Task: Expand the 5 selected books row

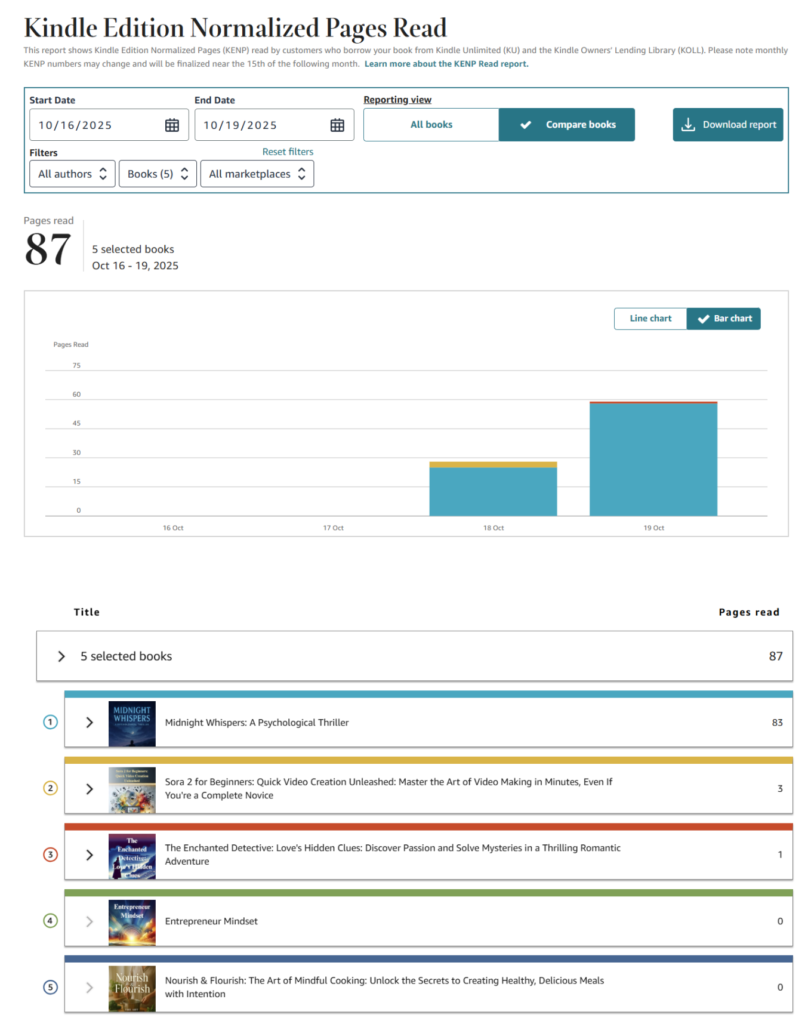Action: (62, 657)
